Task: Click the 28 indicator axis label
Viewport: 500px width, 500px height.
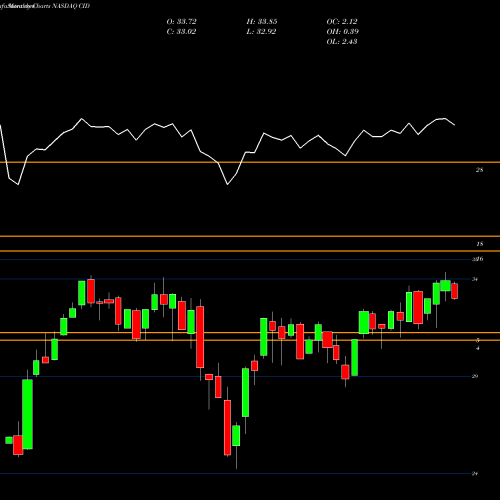Action: click(x=479, y=170)
